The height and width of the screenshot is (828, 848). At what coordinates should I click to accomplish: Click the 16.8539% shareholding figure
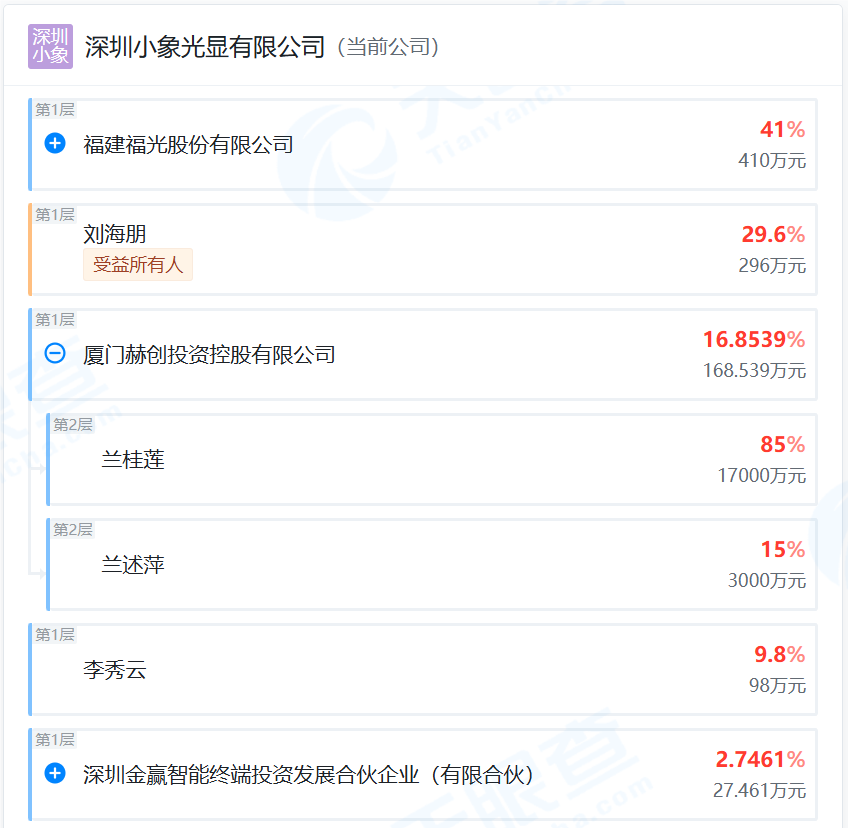[753, 340]
